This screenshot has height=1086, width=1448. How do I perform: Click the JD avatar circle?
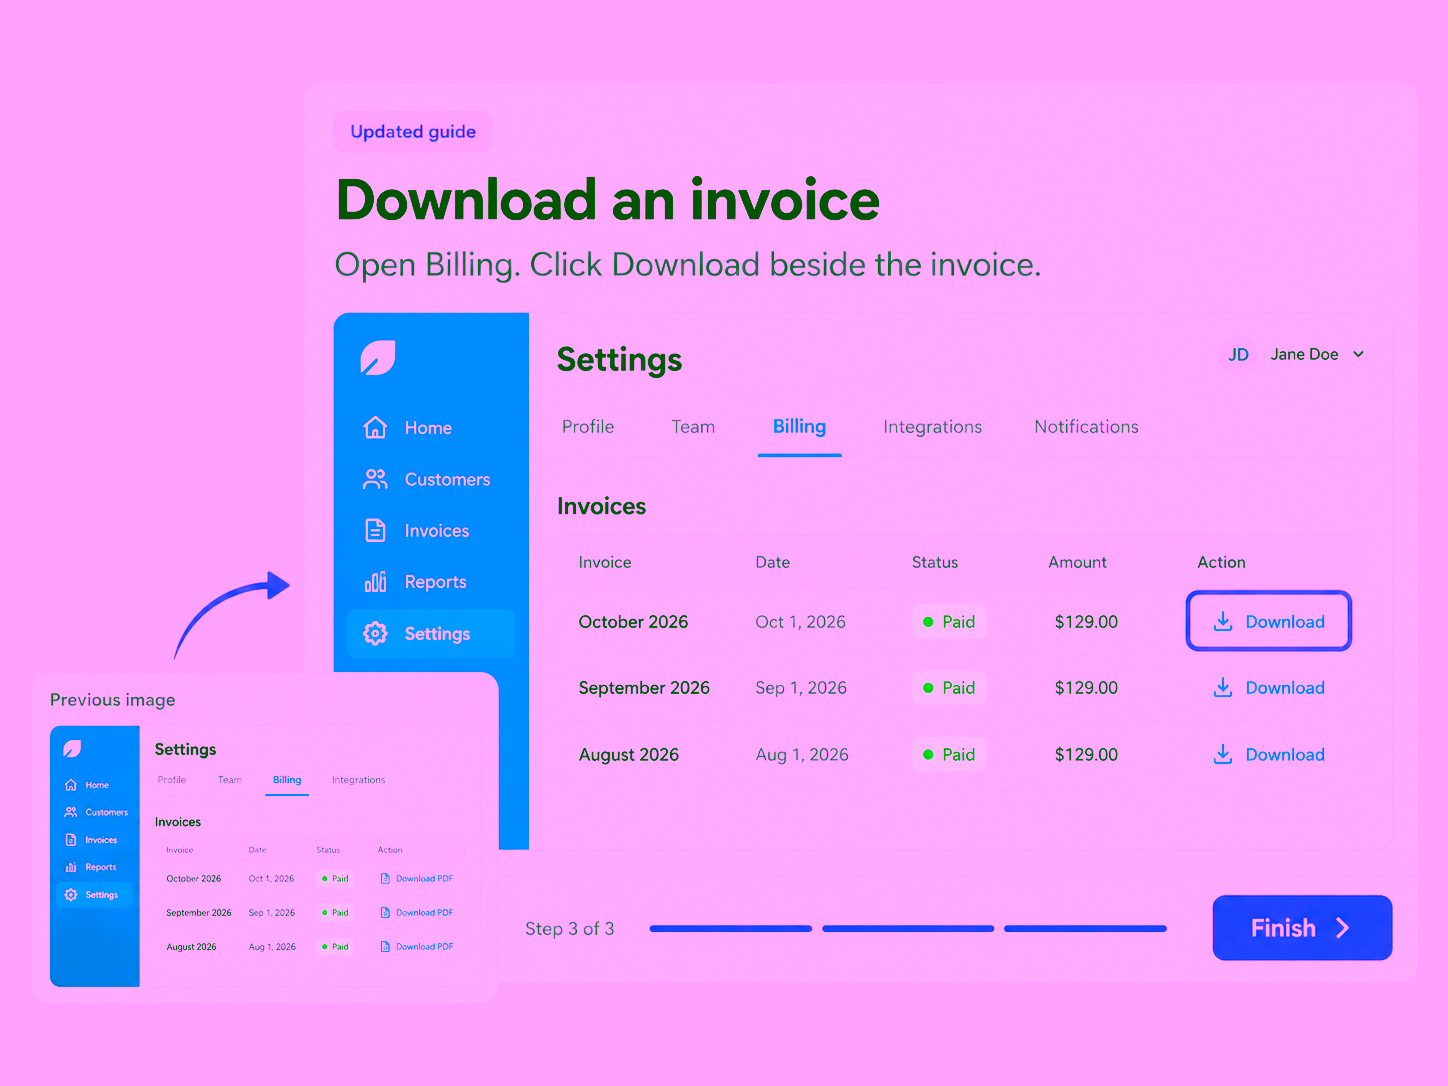tap(1238, 354)
